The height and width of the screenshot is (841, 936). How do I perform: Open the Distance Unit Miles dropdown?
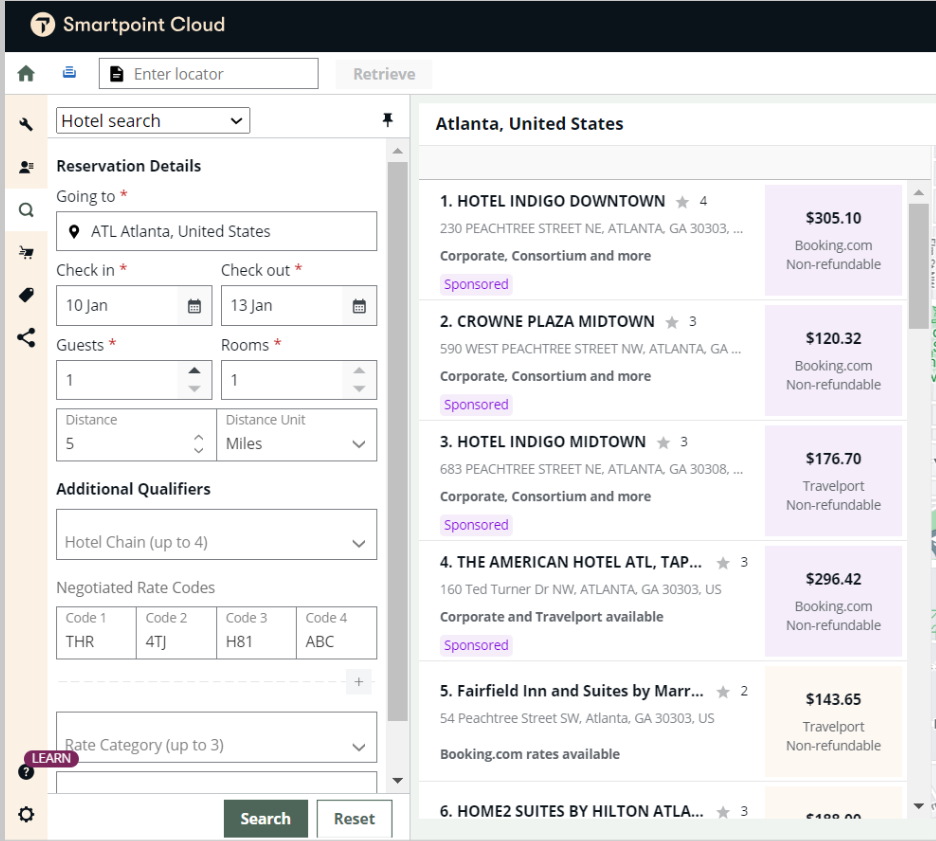(297, 435)
